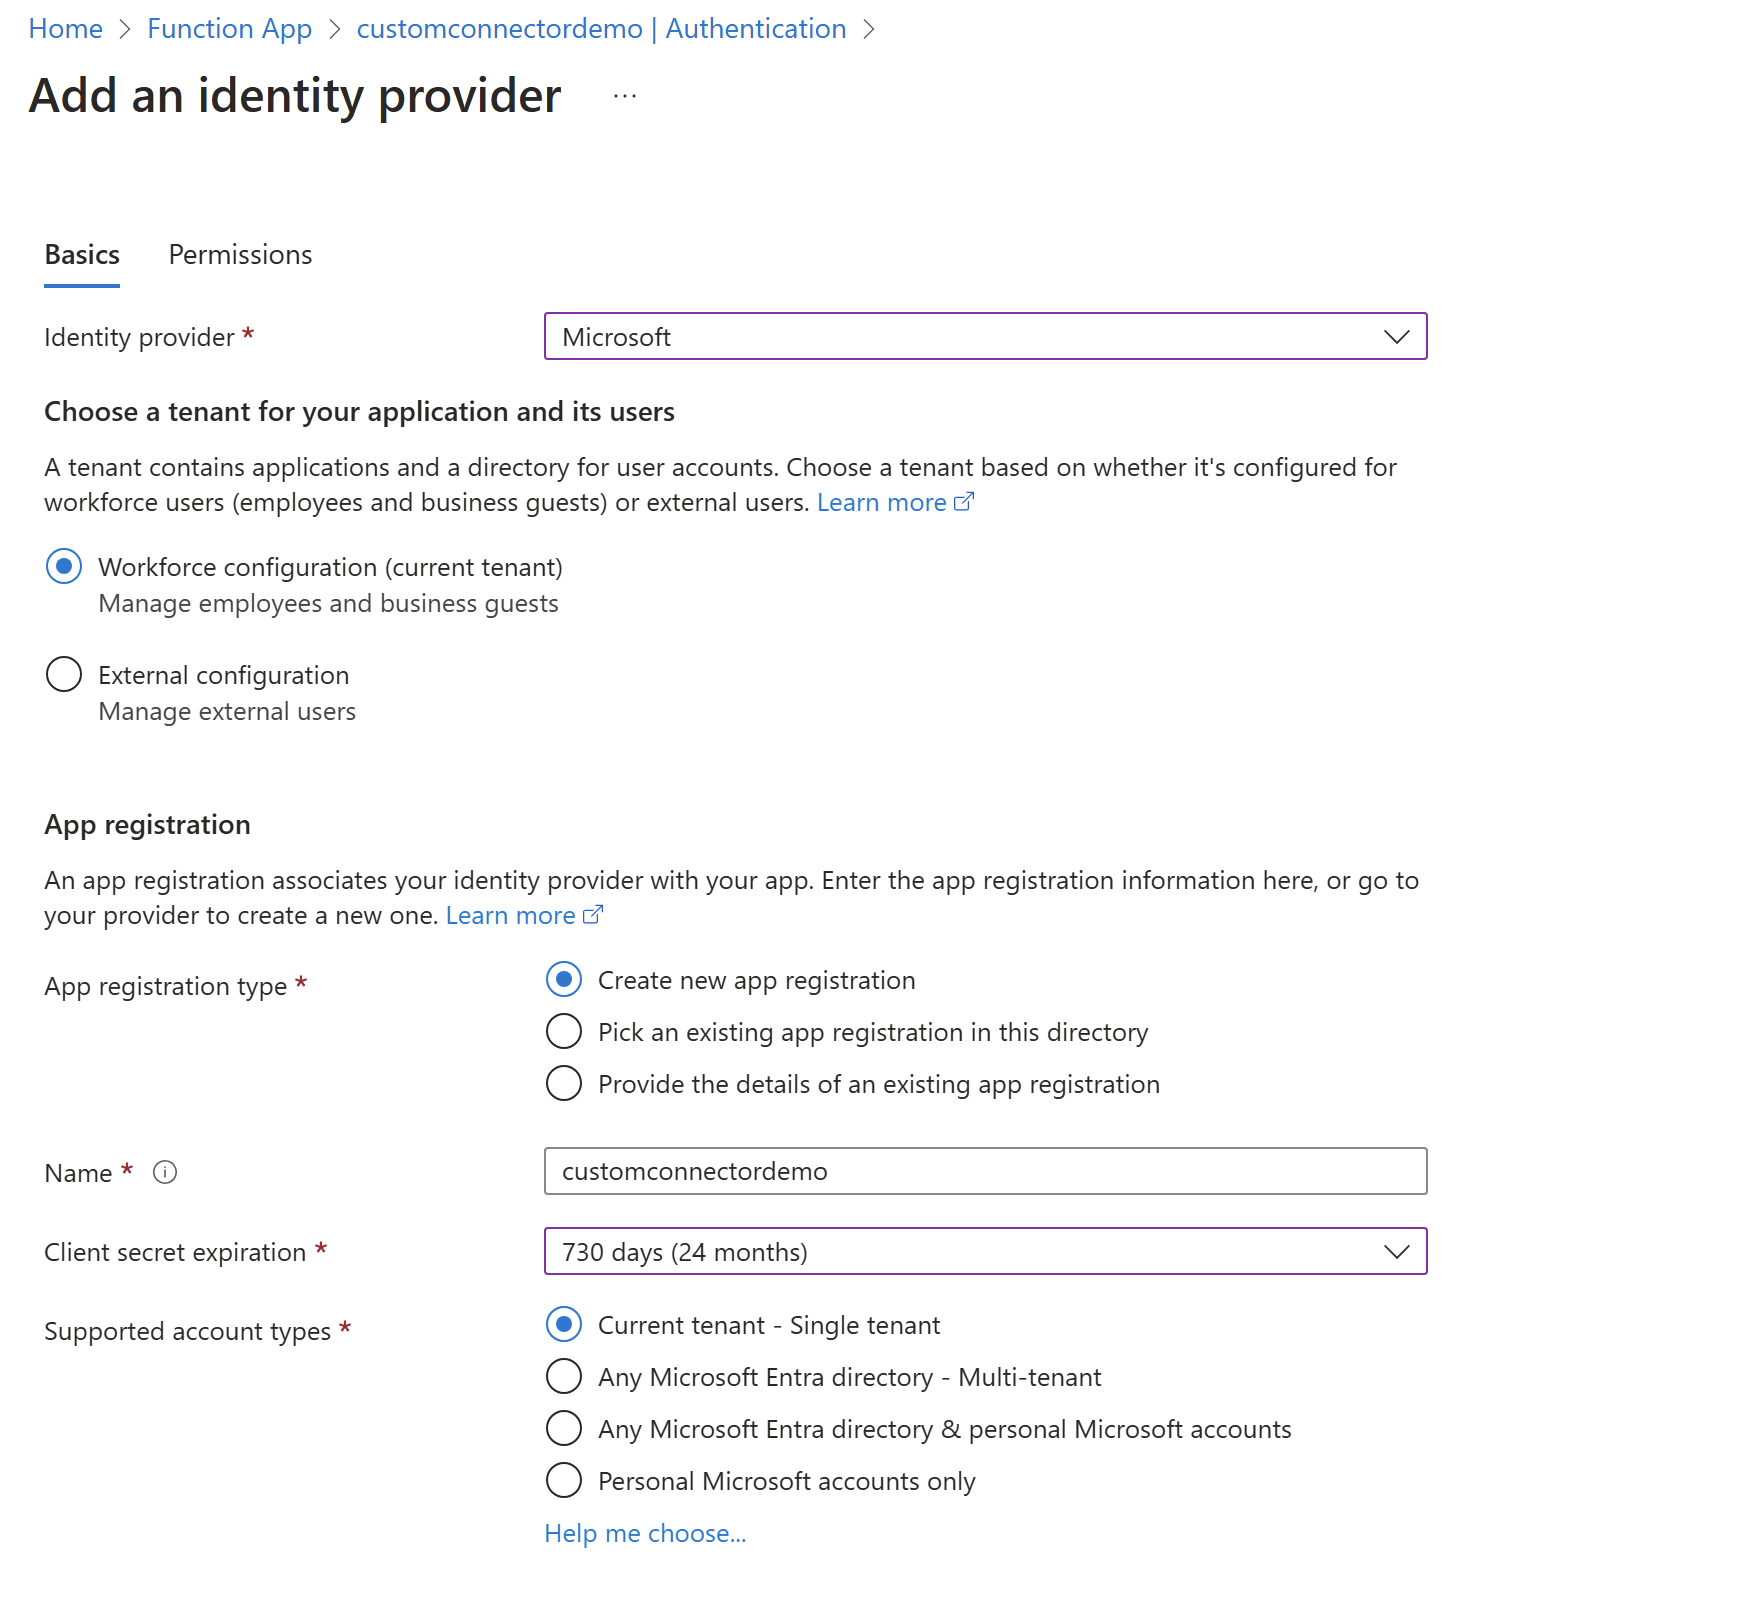The width and height of the screenshot is (1752, 1610).
Task: Click the info icon beside the Name field
Action: (x=166, y=1172)
